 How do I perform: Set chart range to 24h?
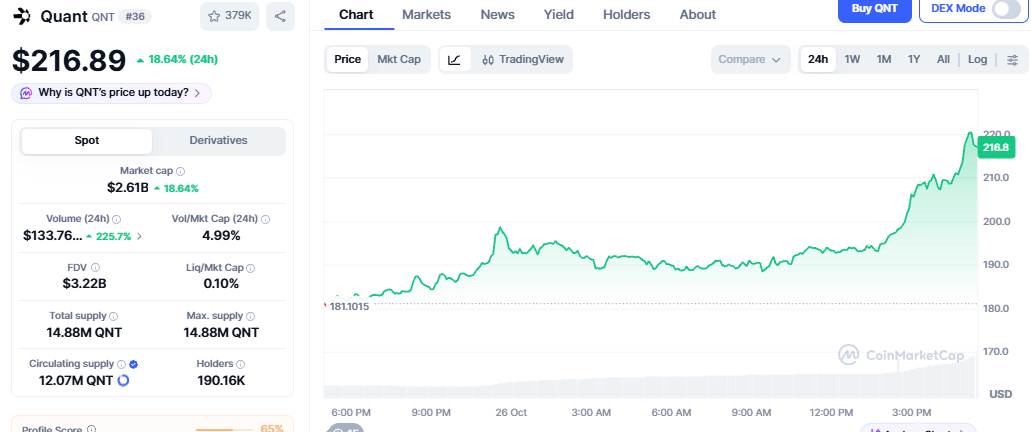point(818,59)
